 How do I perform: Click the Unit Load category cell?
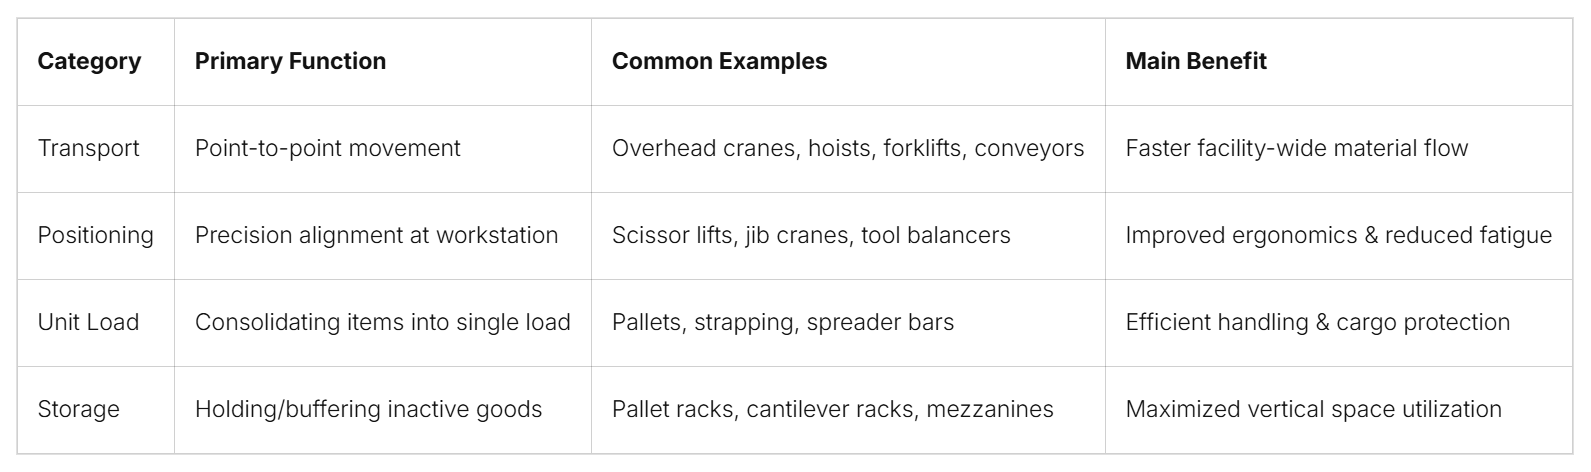[x=96, y=323]
